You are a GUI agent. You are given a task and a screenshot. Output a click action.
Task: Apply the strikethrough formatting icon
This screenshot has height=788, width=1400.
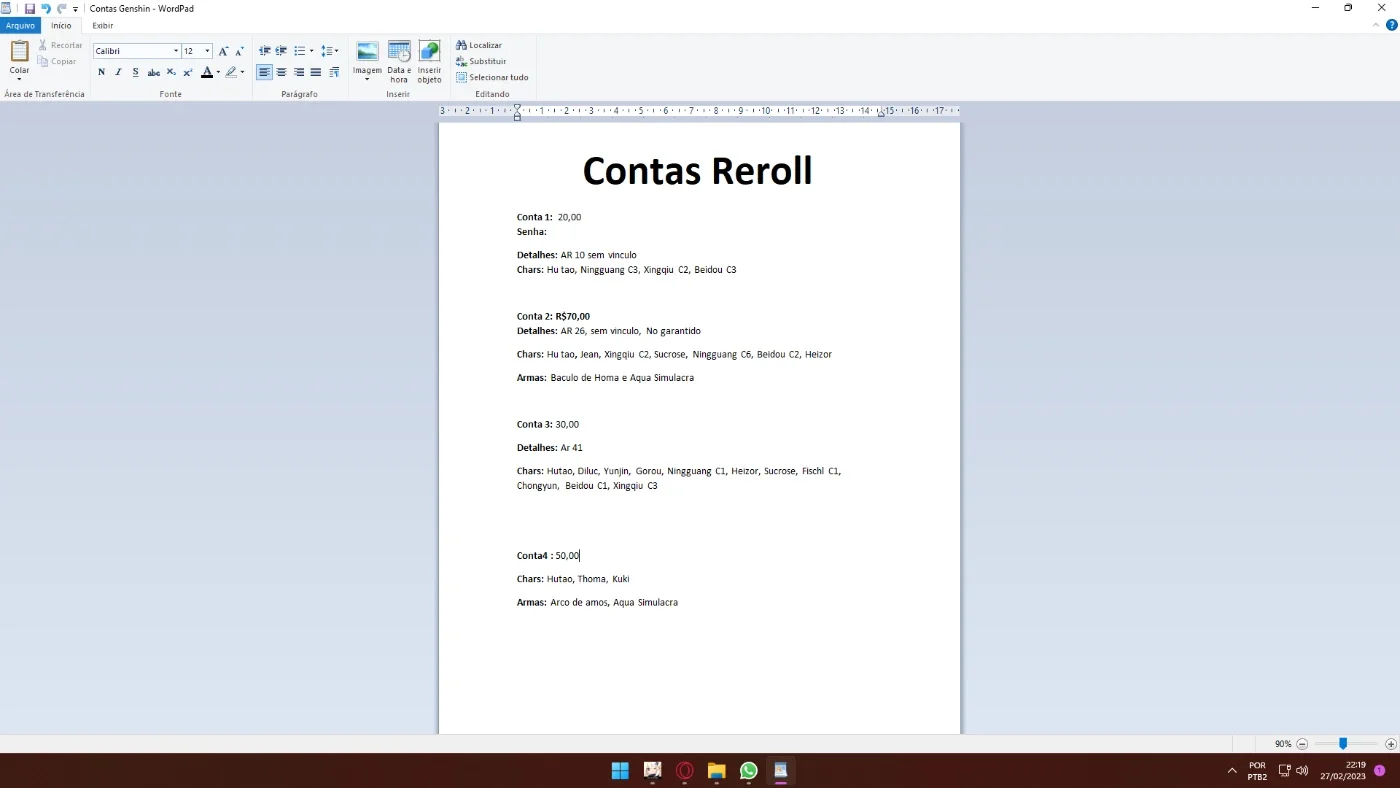coord(153,72)
